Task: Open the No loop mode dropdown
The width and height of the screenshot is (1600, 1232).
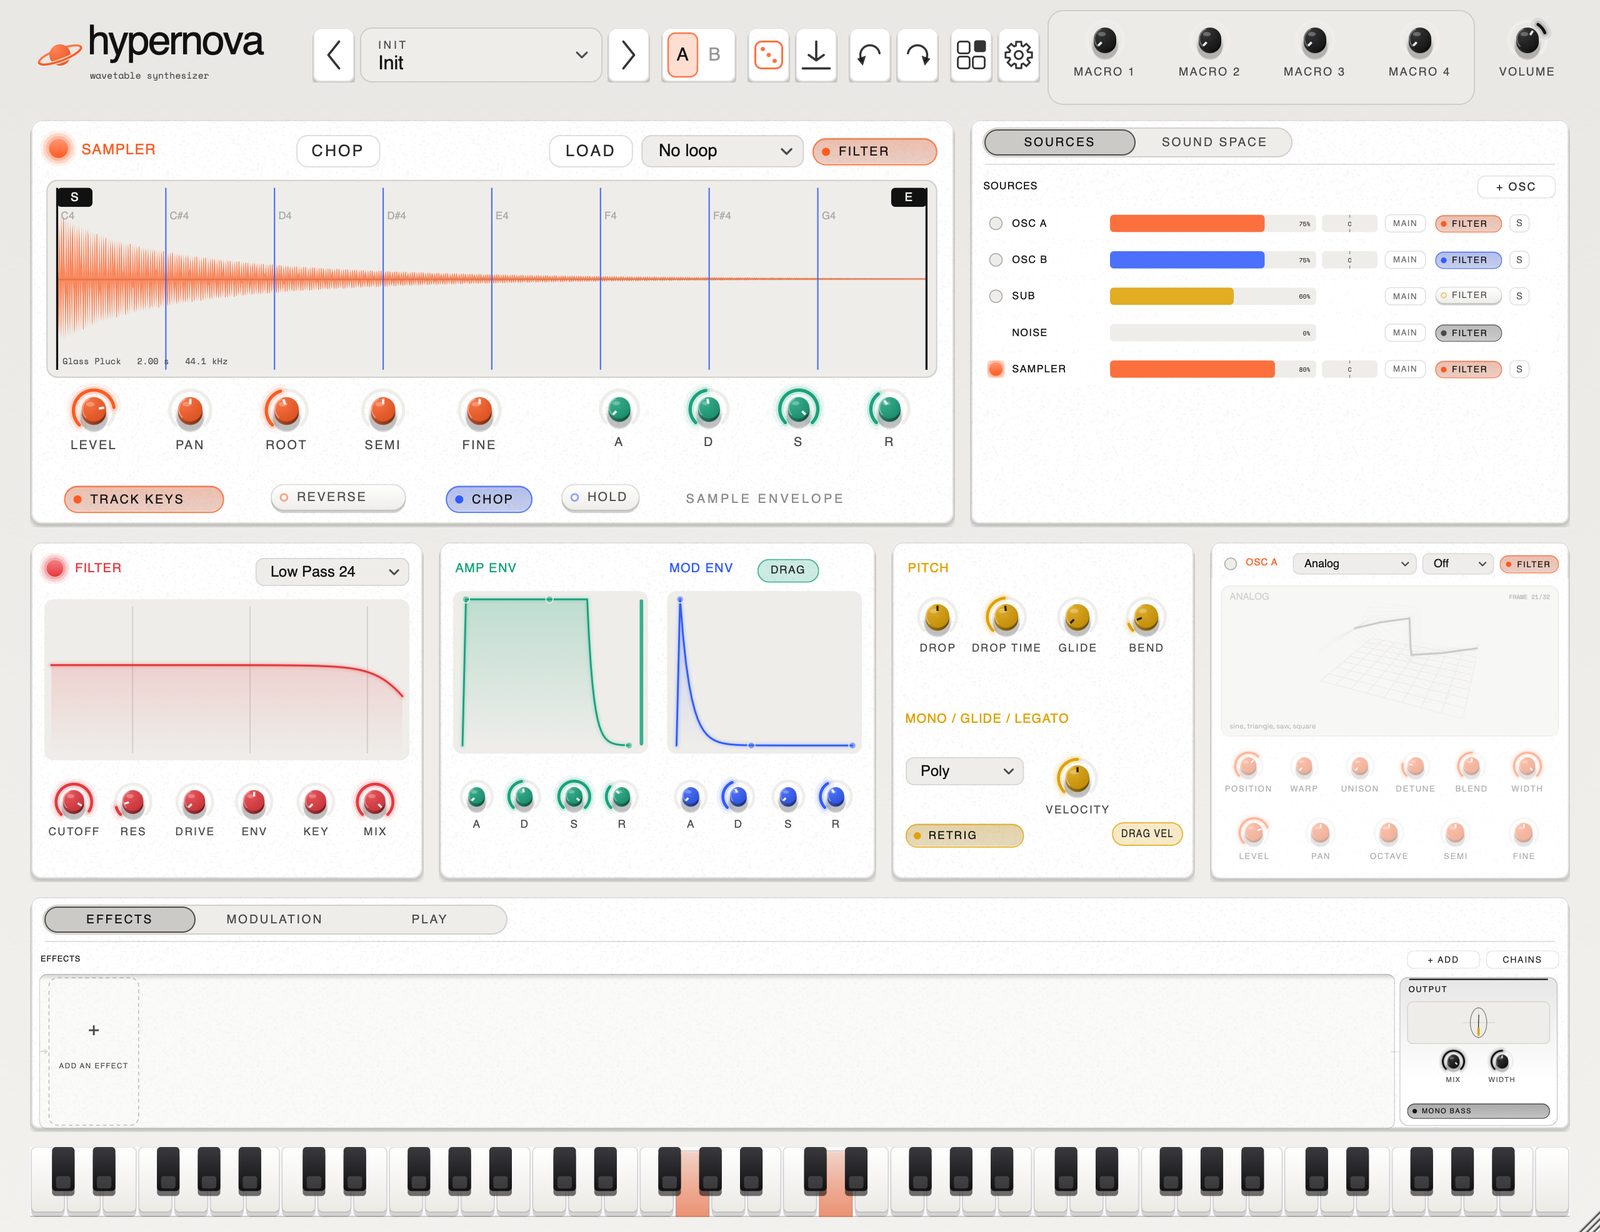Action: (x=723, y=151)
